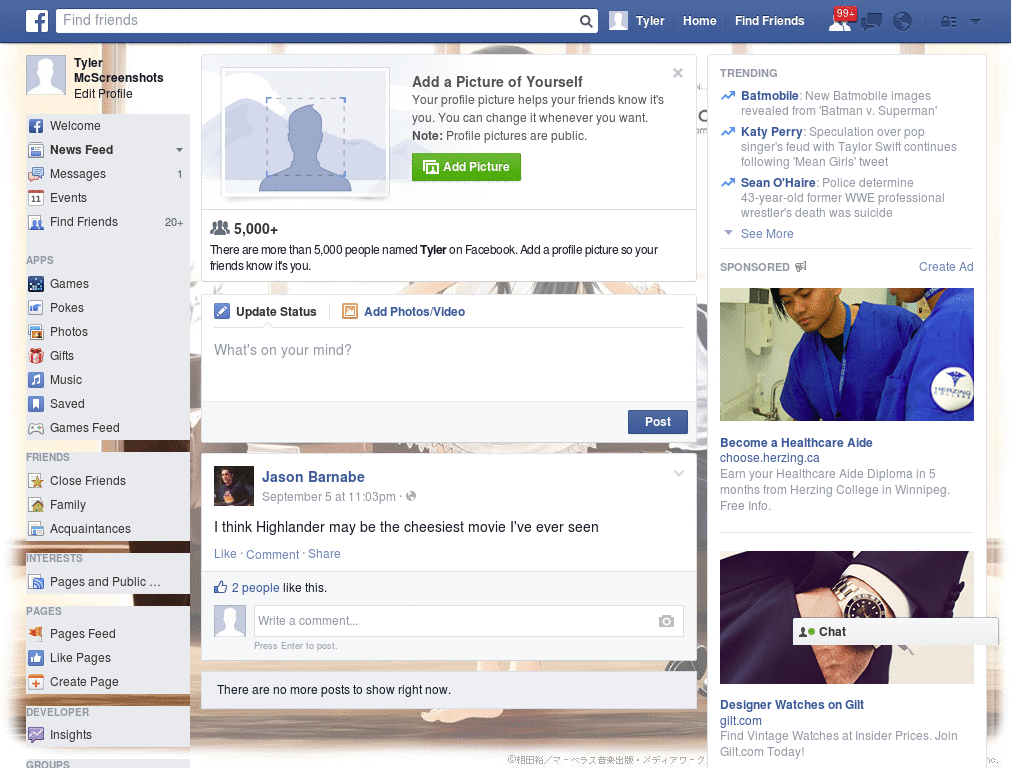Click the green Add Picture button
Image resolution: width=1024 pixels, height=768 pixels.
click(x=466, y=167)
